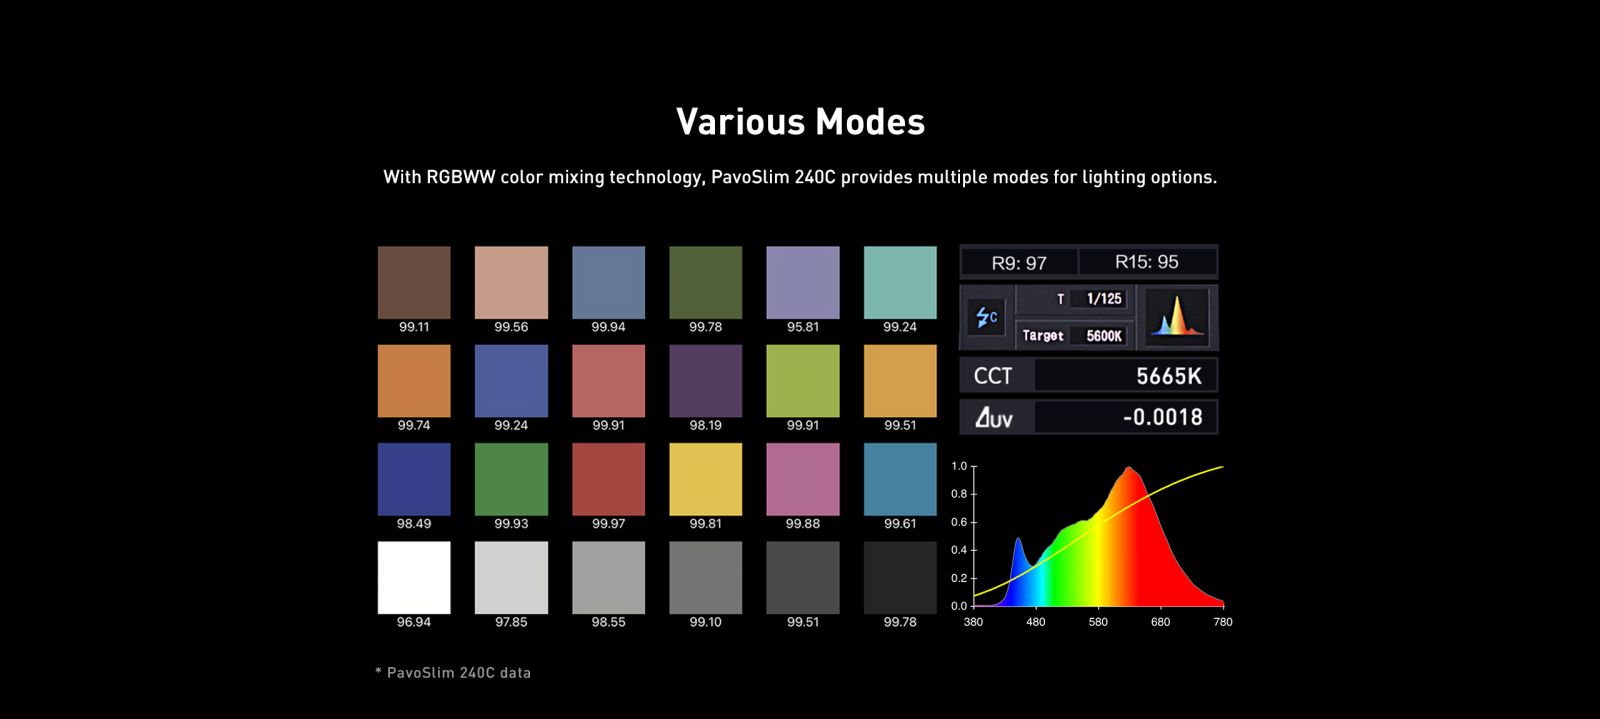Click the -0.0018 deviation value
Screen dimensions: 1600x719
pos(1163,417)
